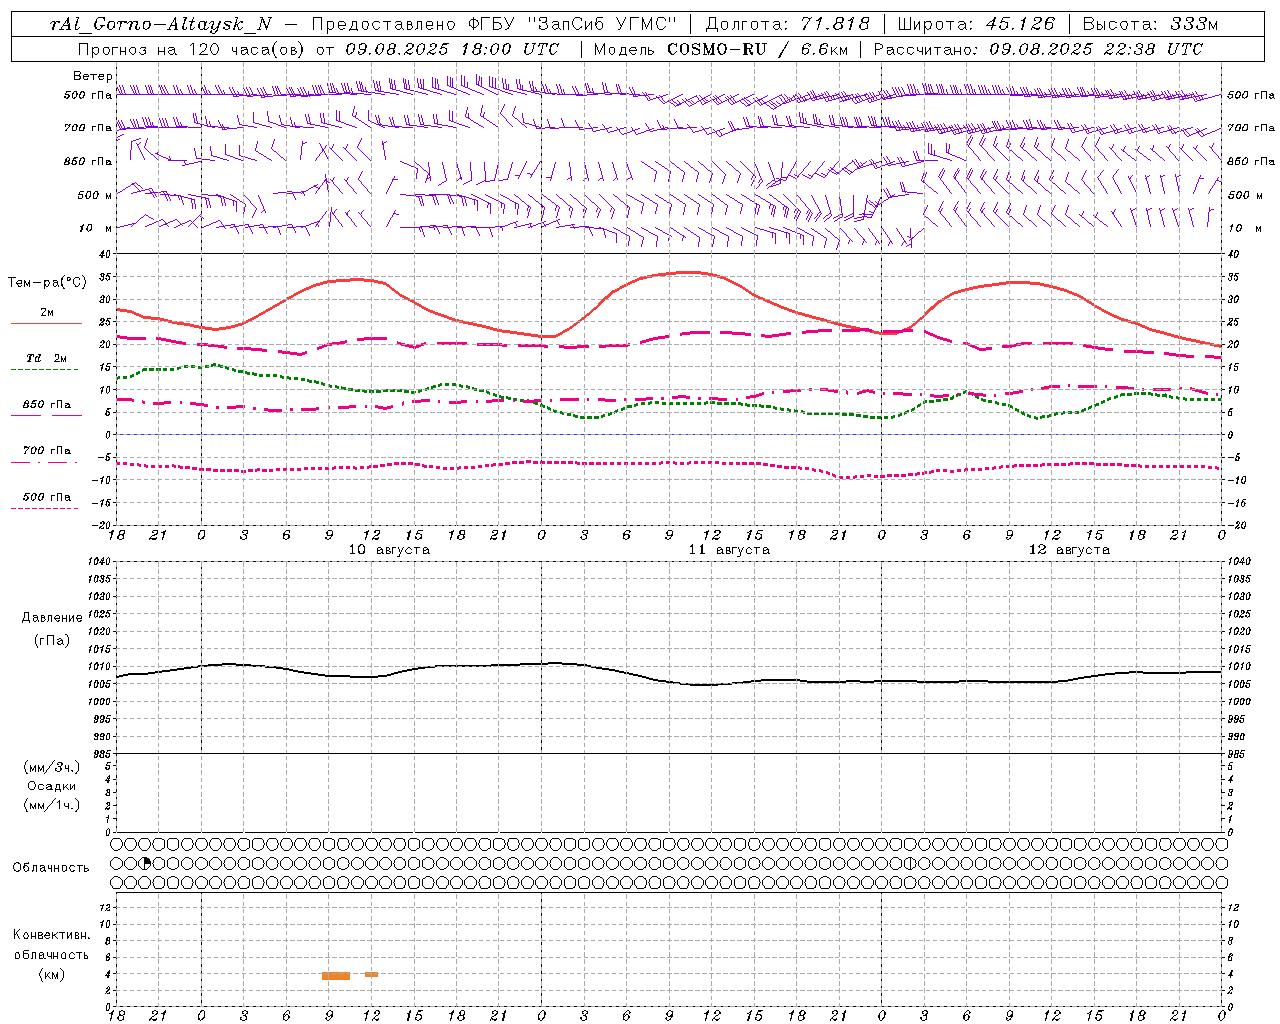Click the '10 августа' date label

[389, 550]
